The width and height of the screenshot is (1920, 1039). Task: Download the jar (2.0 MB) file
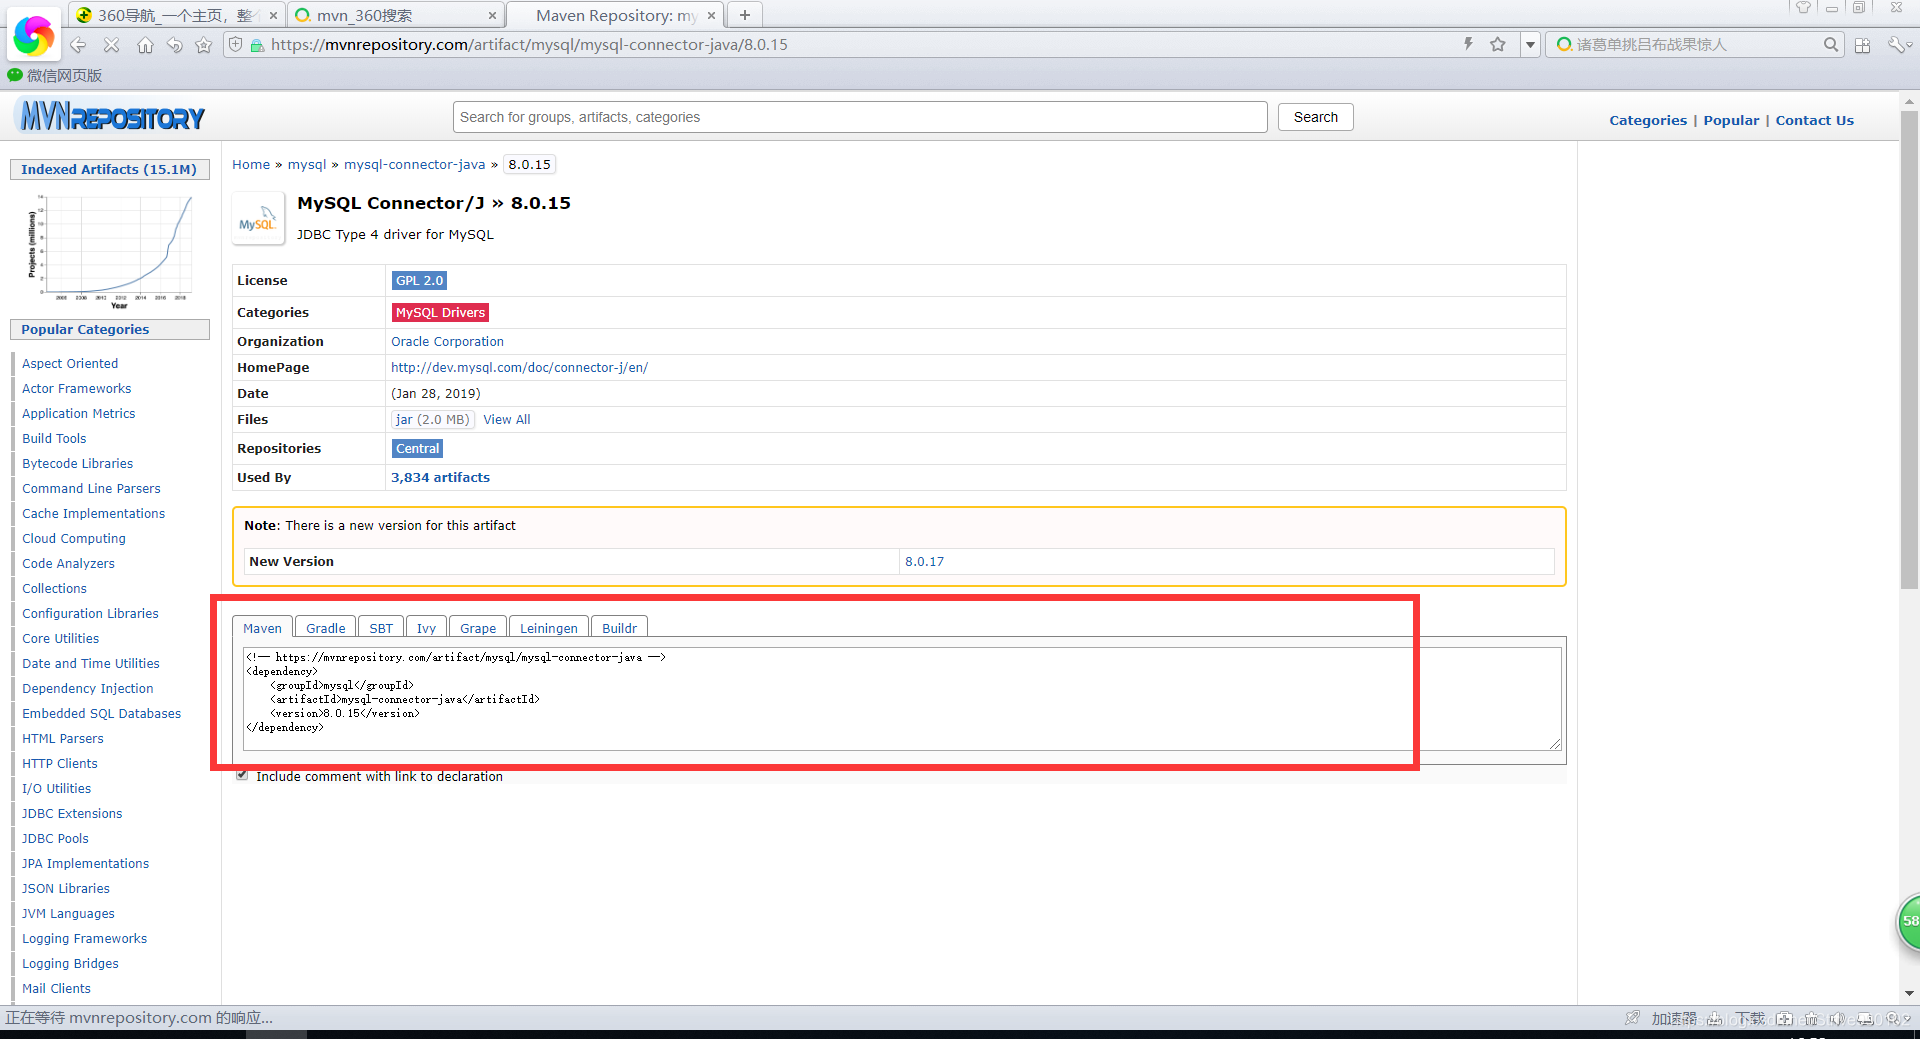(432, 419)
